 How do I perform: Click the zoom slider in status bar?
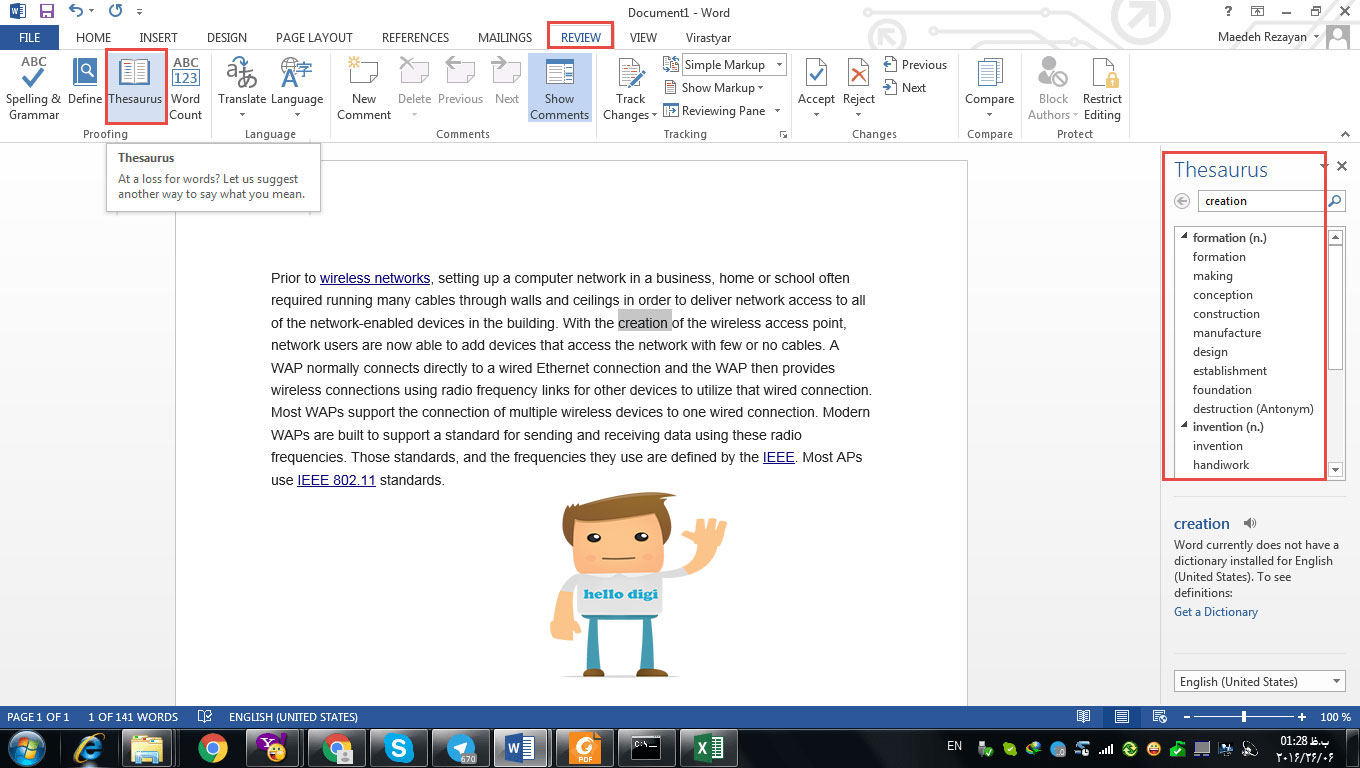coord(1243,717)
